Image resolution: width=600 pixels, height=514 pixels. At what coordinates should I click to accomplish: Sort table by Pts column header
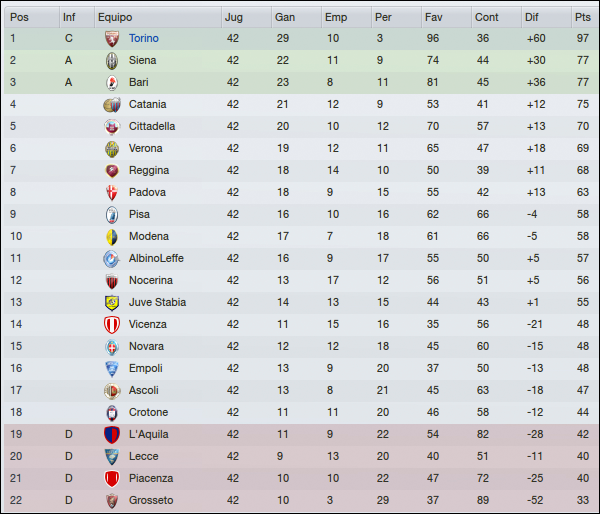pyautogui.click(x=585, y=17)
